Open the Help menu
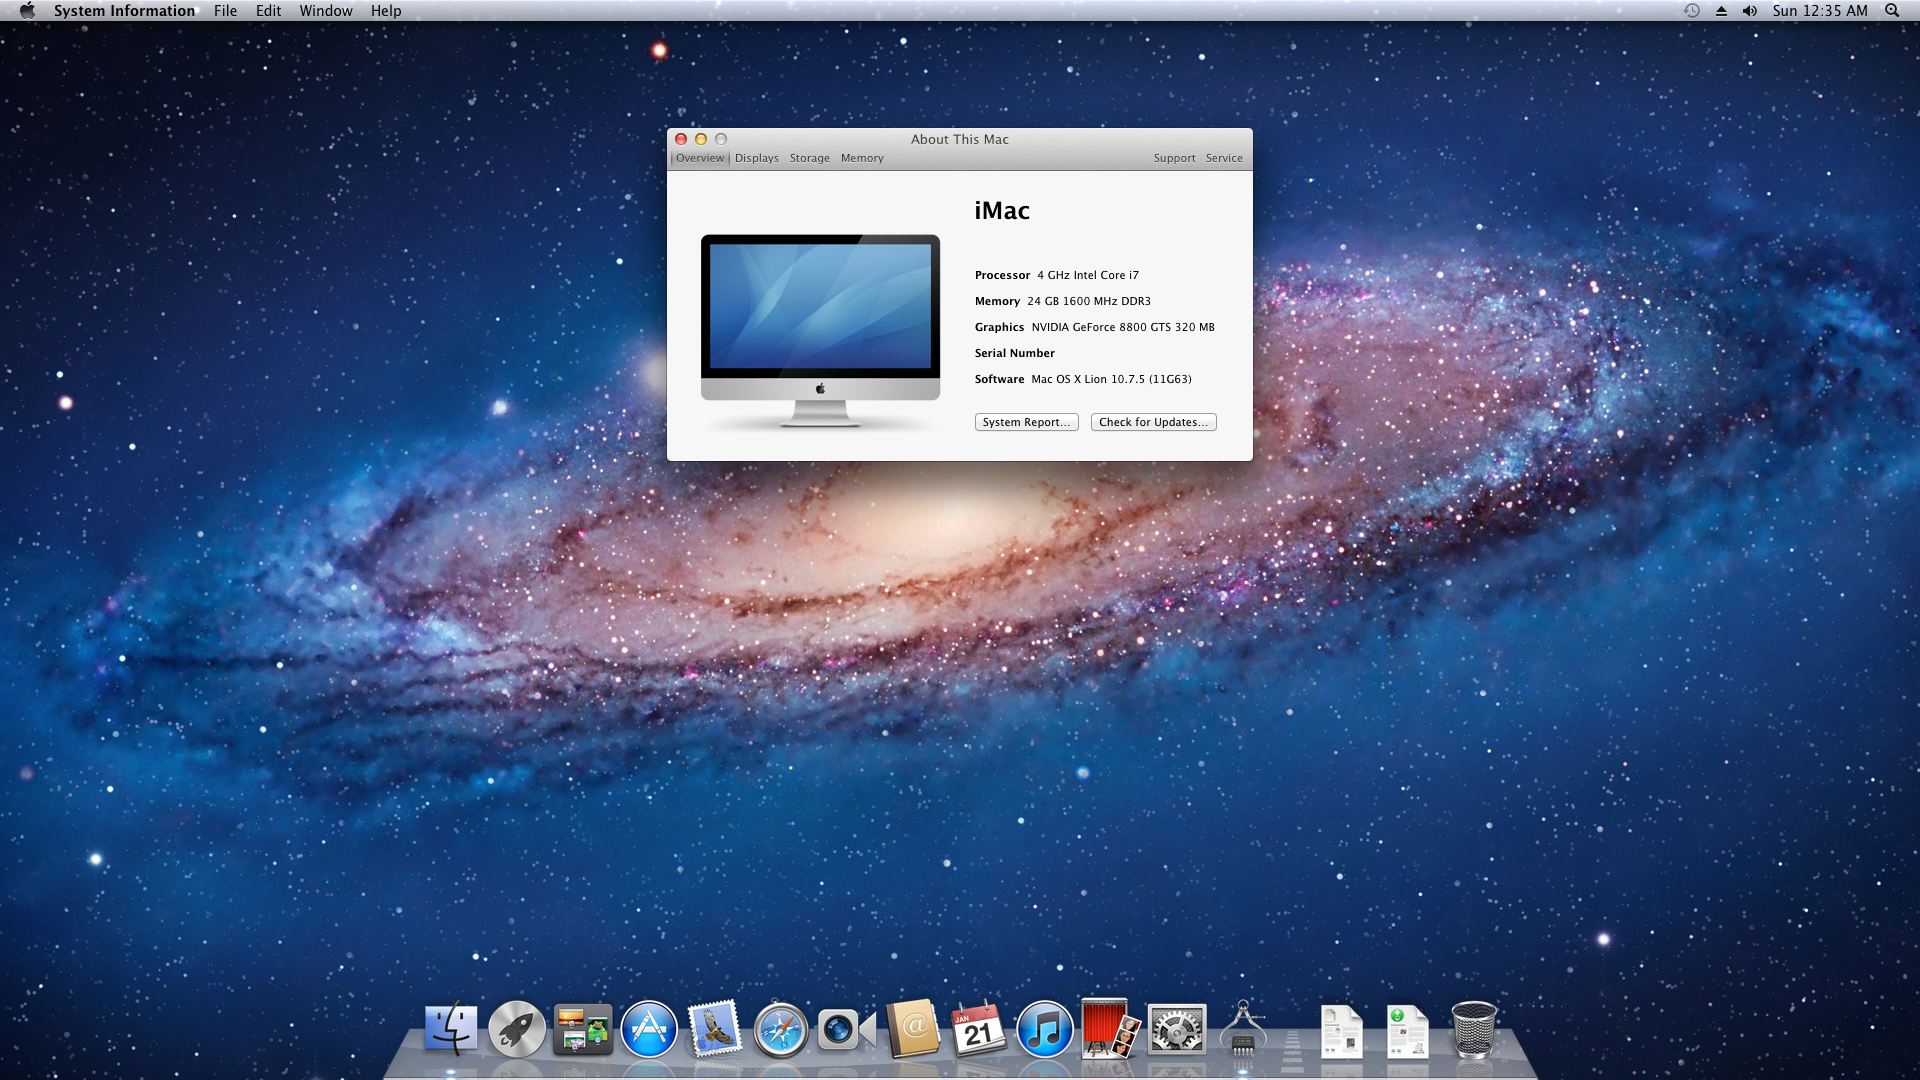Screen dimensions: 1920x1080 [x=386, y=10]
